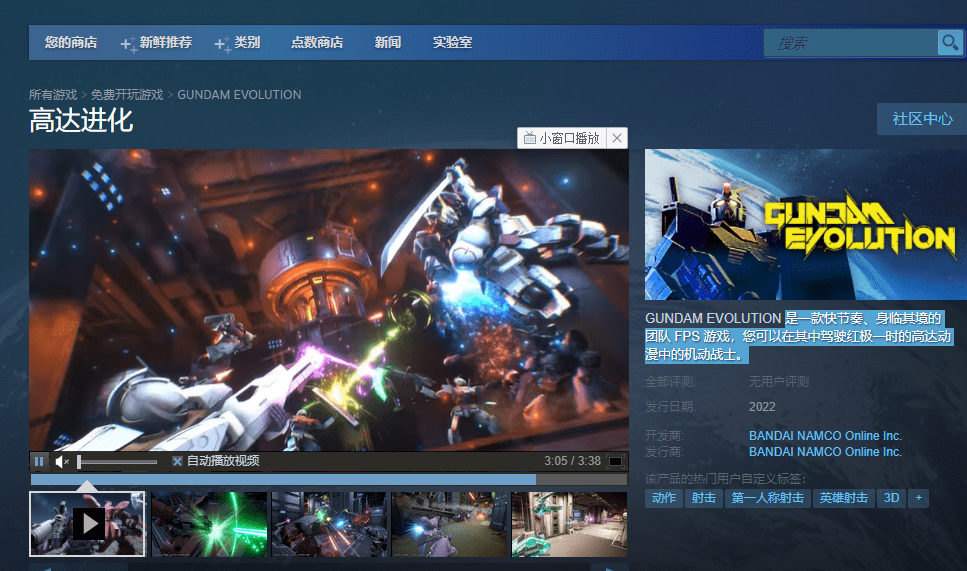The width and height of the screenshot is (967, 571).
Task: Expand the 新鲜推荐 menu
Action: tap(157, 43)
